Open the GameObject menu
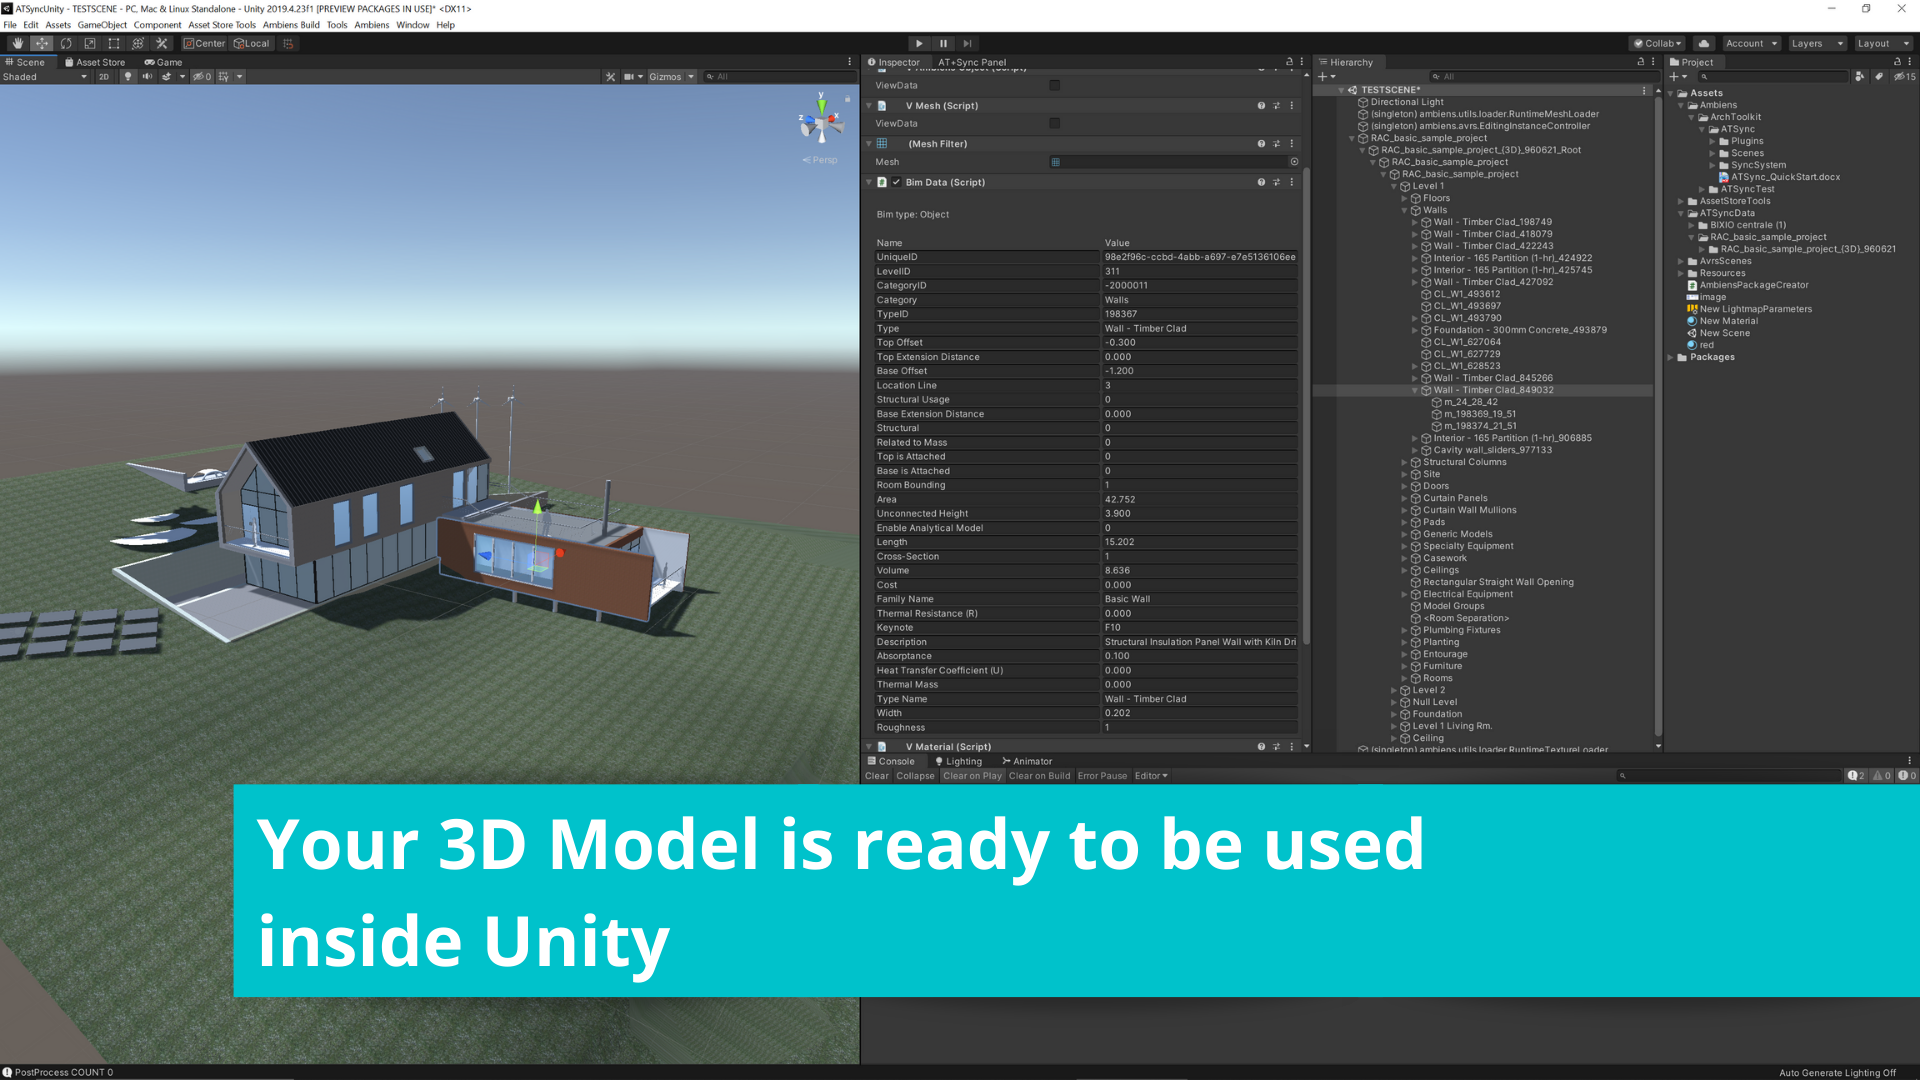Screen dimensions: 1920x1080 coord(102,25)
